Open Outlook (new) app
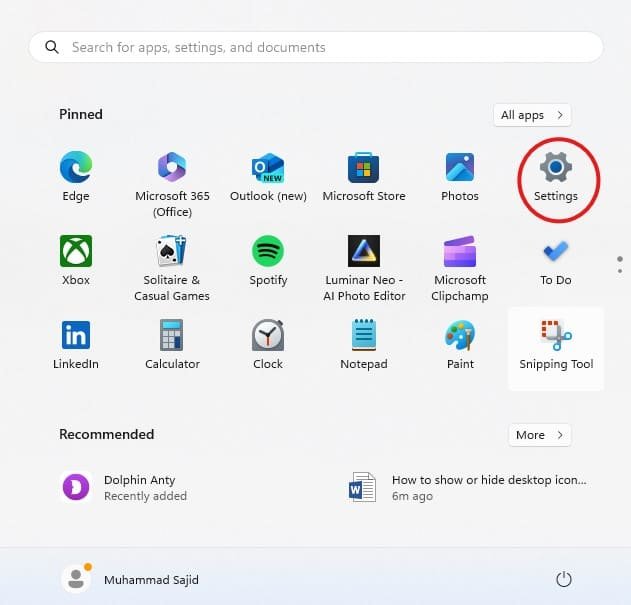 coord(268,176)
